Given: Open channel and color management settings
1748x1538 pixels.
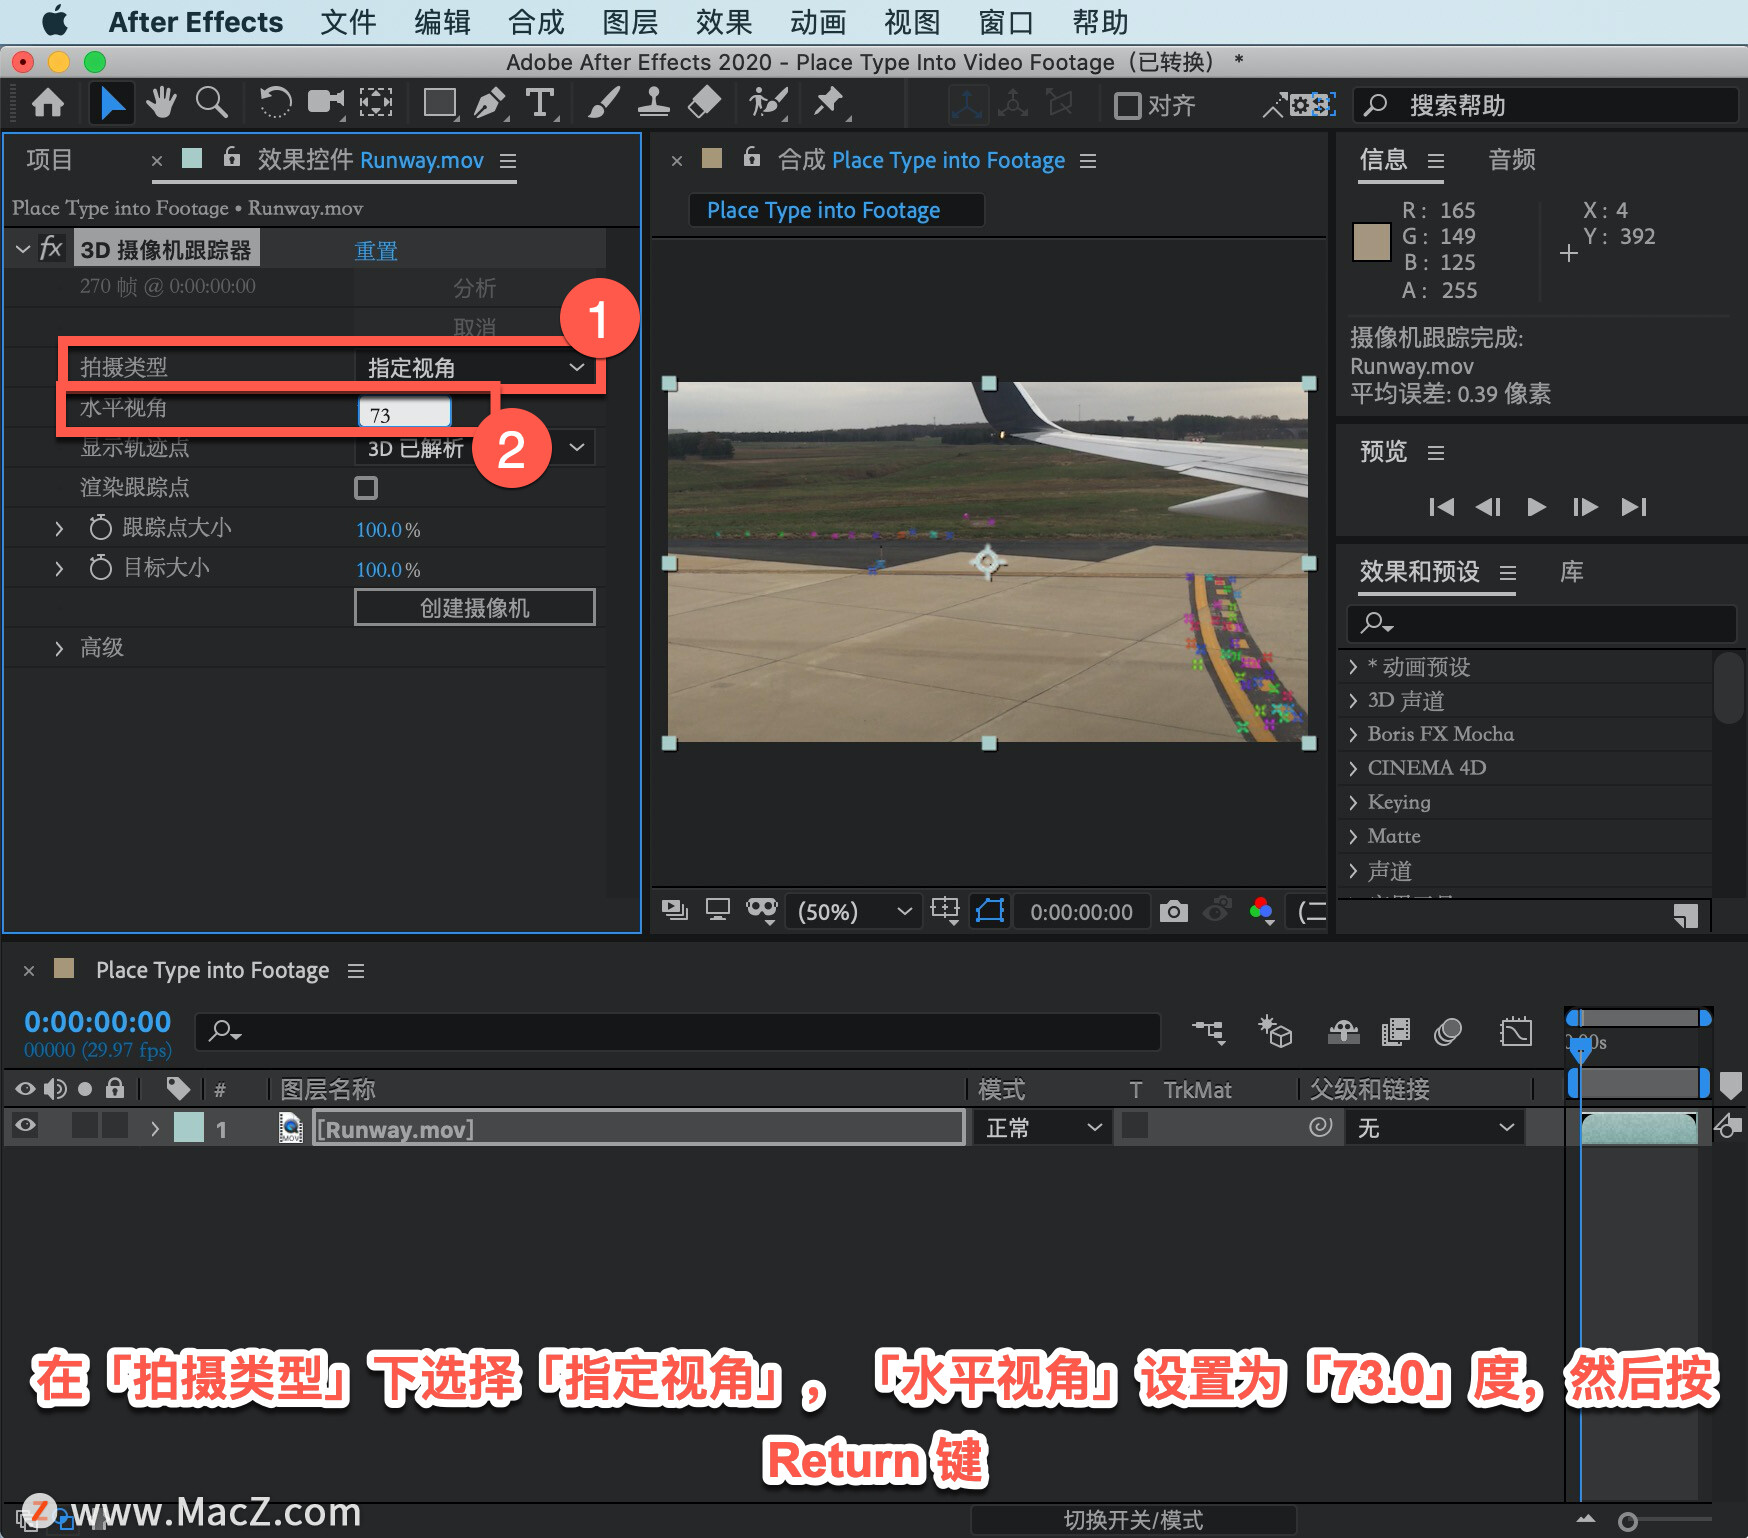Looking at the screenshot, I should coord(1262,911).
